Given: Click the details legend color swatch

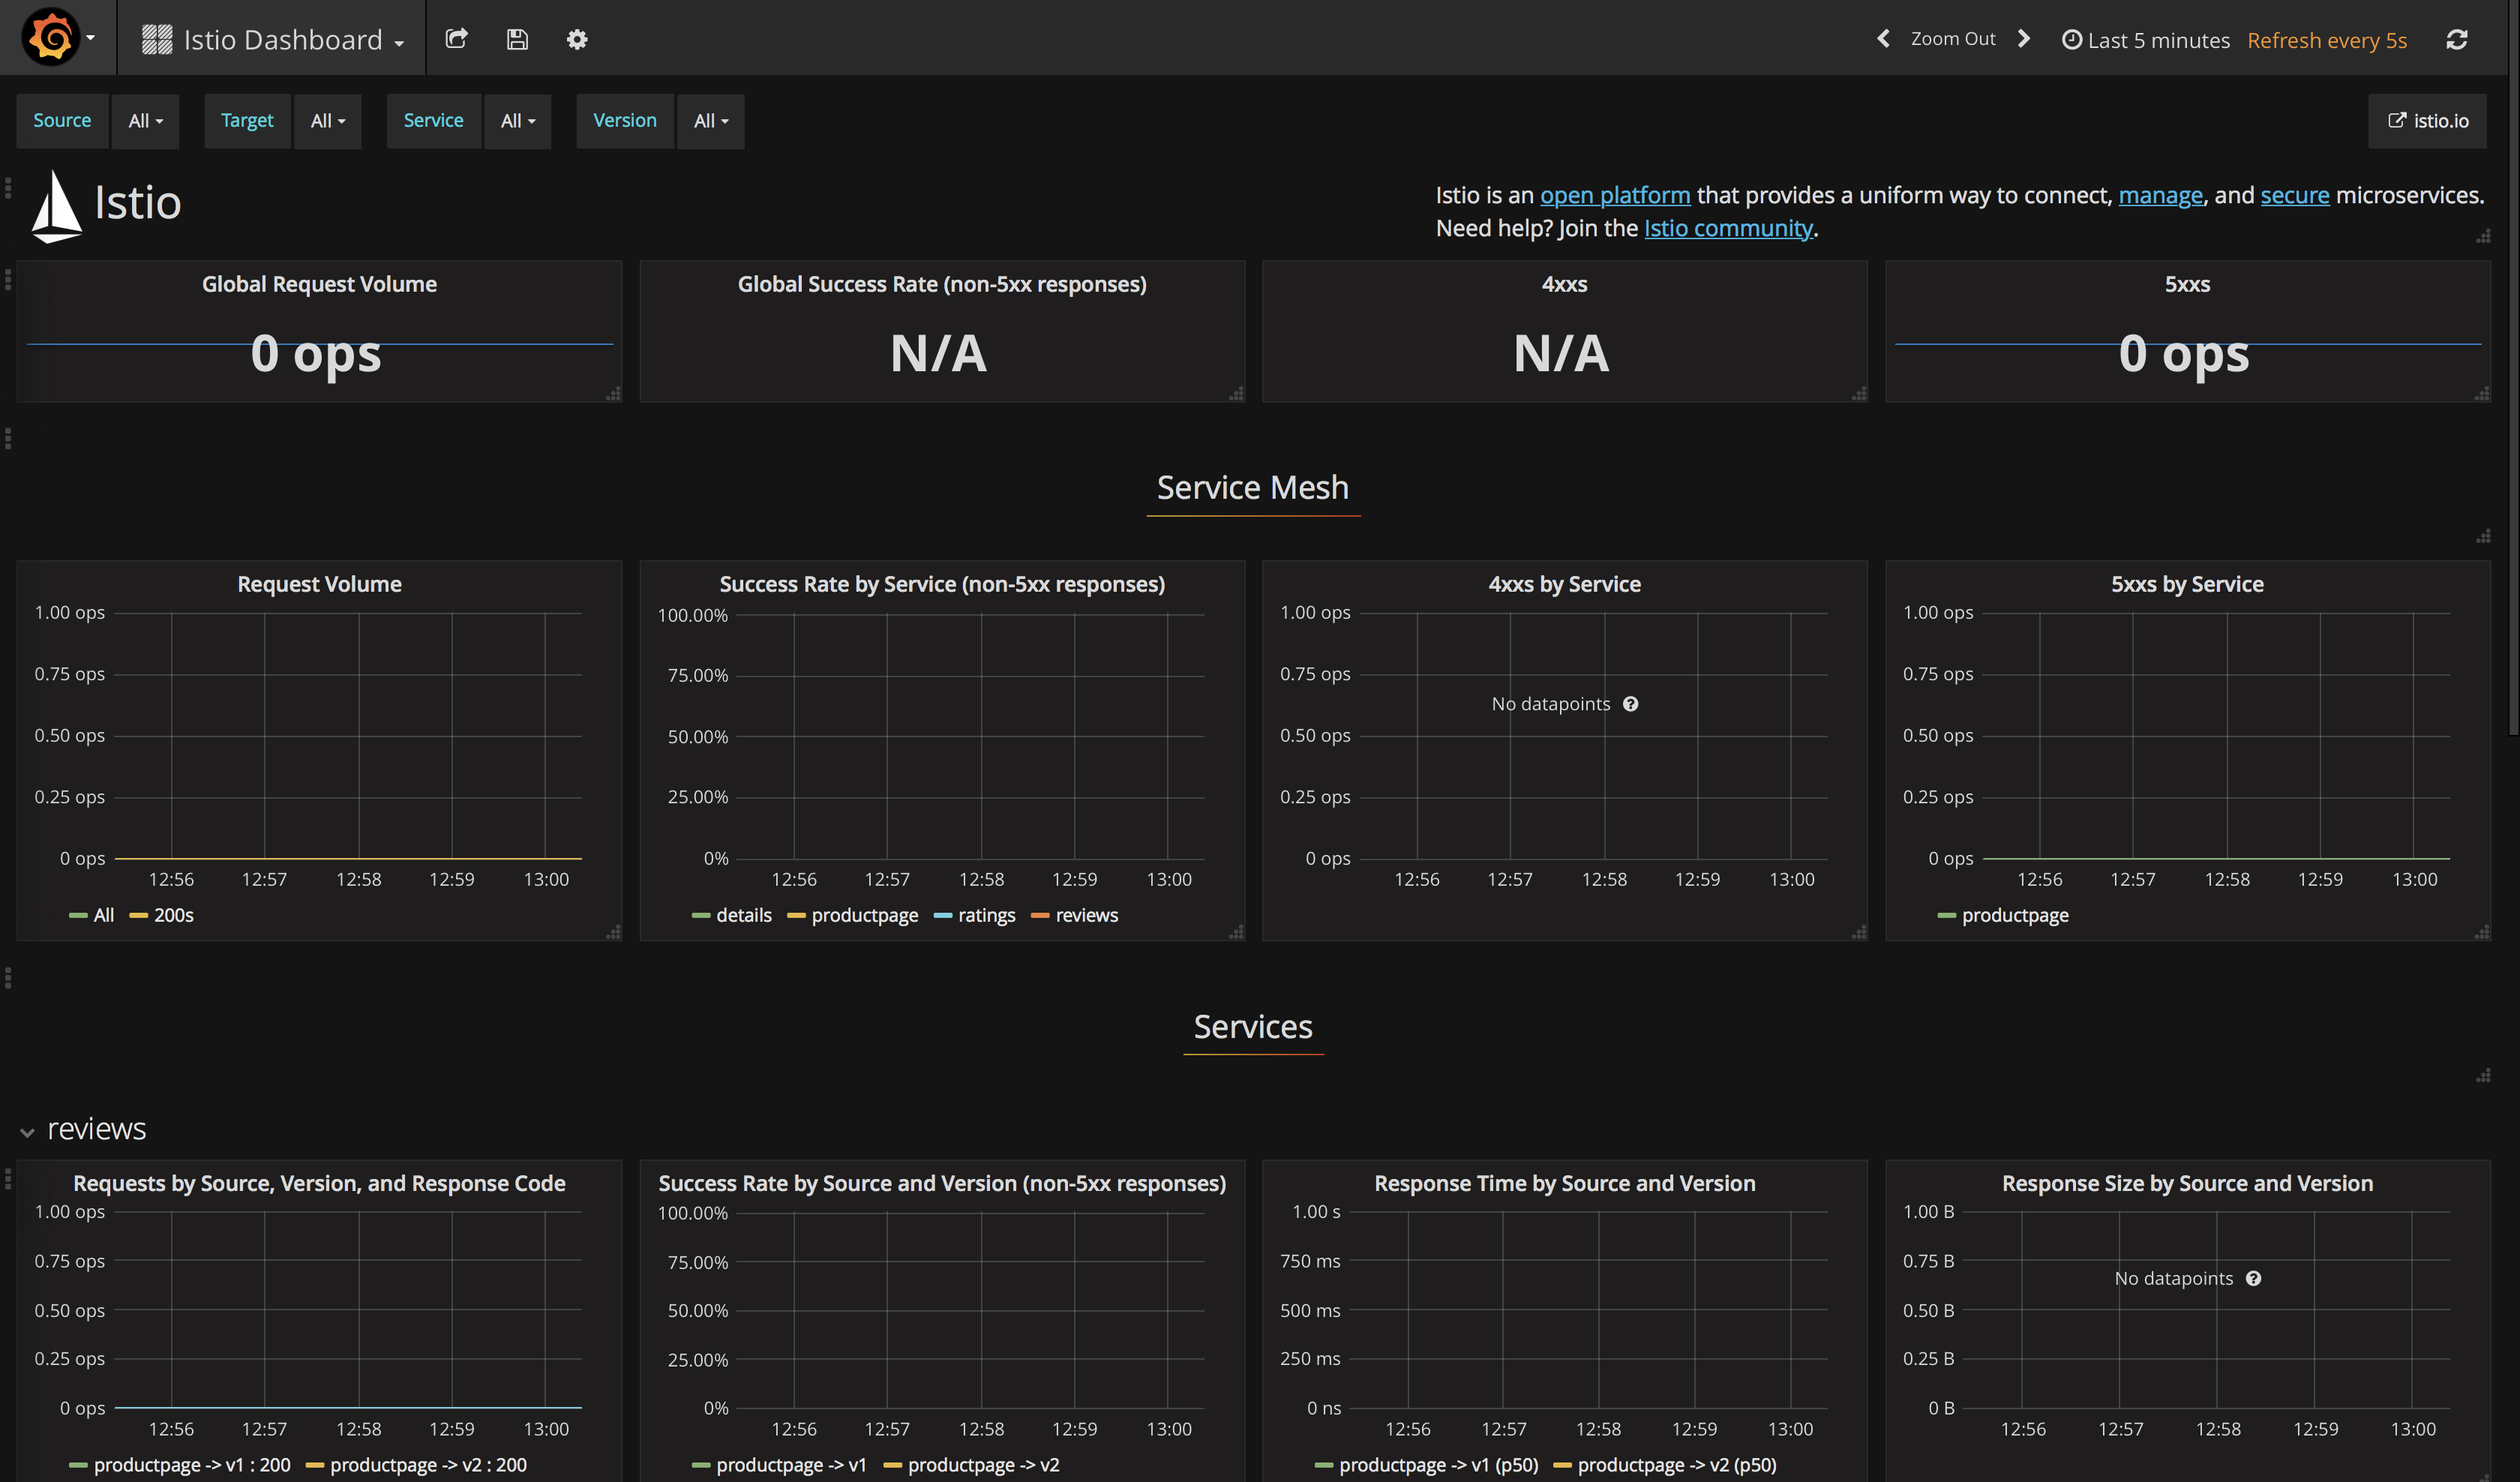Looking at the screenshot, I should click(x=701, y=915).
